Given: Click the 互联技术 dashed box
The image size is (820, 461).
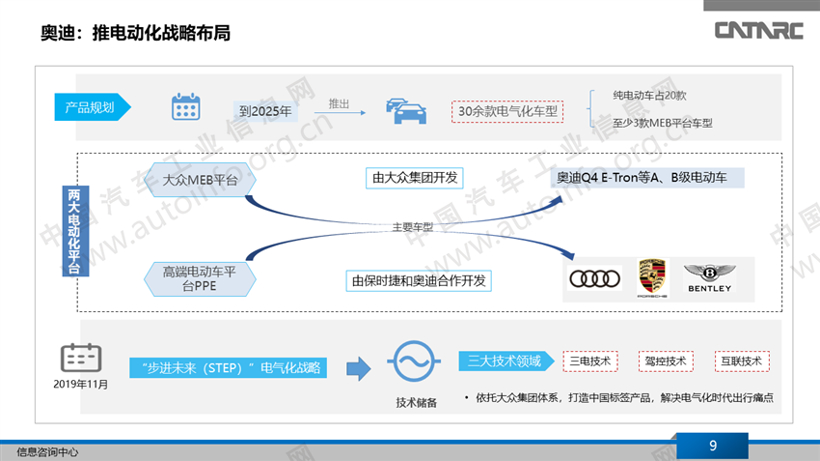Looking at the screenshot, I should coord(741,361).
